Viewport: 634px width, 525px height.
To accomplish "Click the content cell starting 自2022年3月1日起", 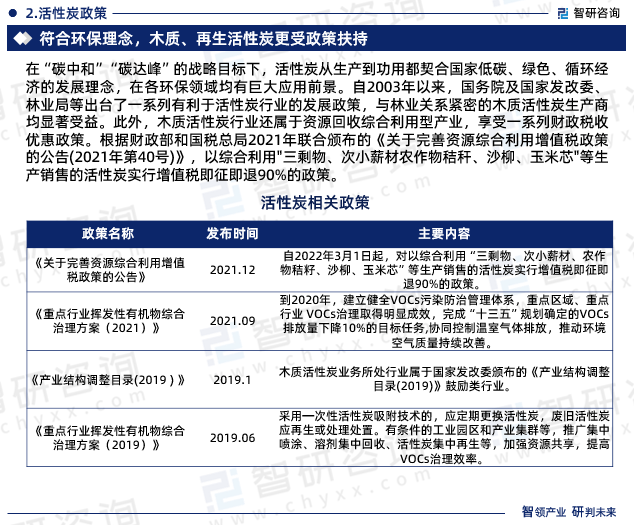I will tap(444, 270).
